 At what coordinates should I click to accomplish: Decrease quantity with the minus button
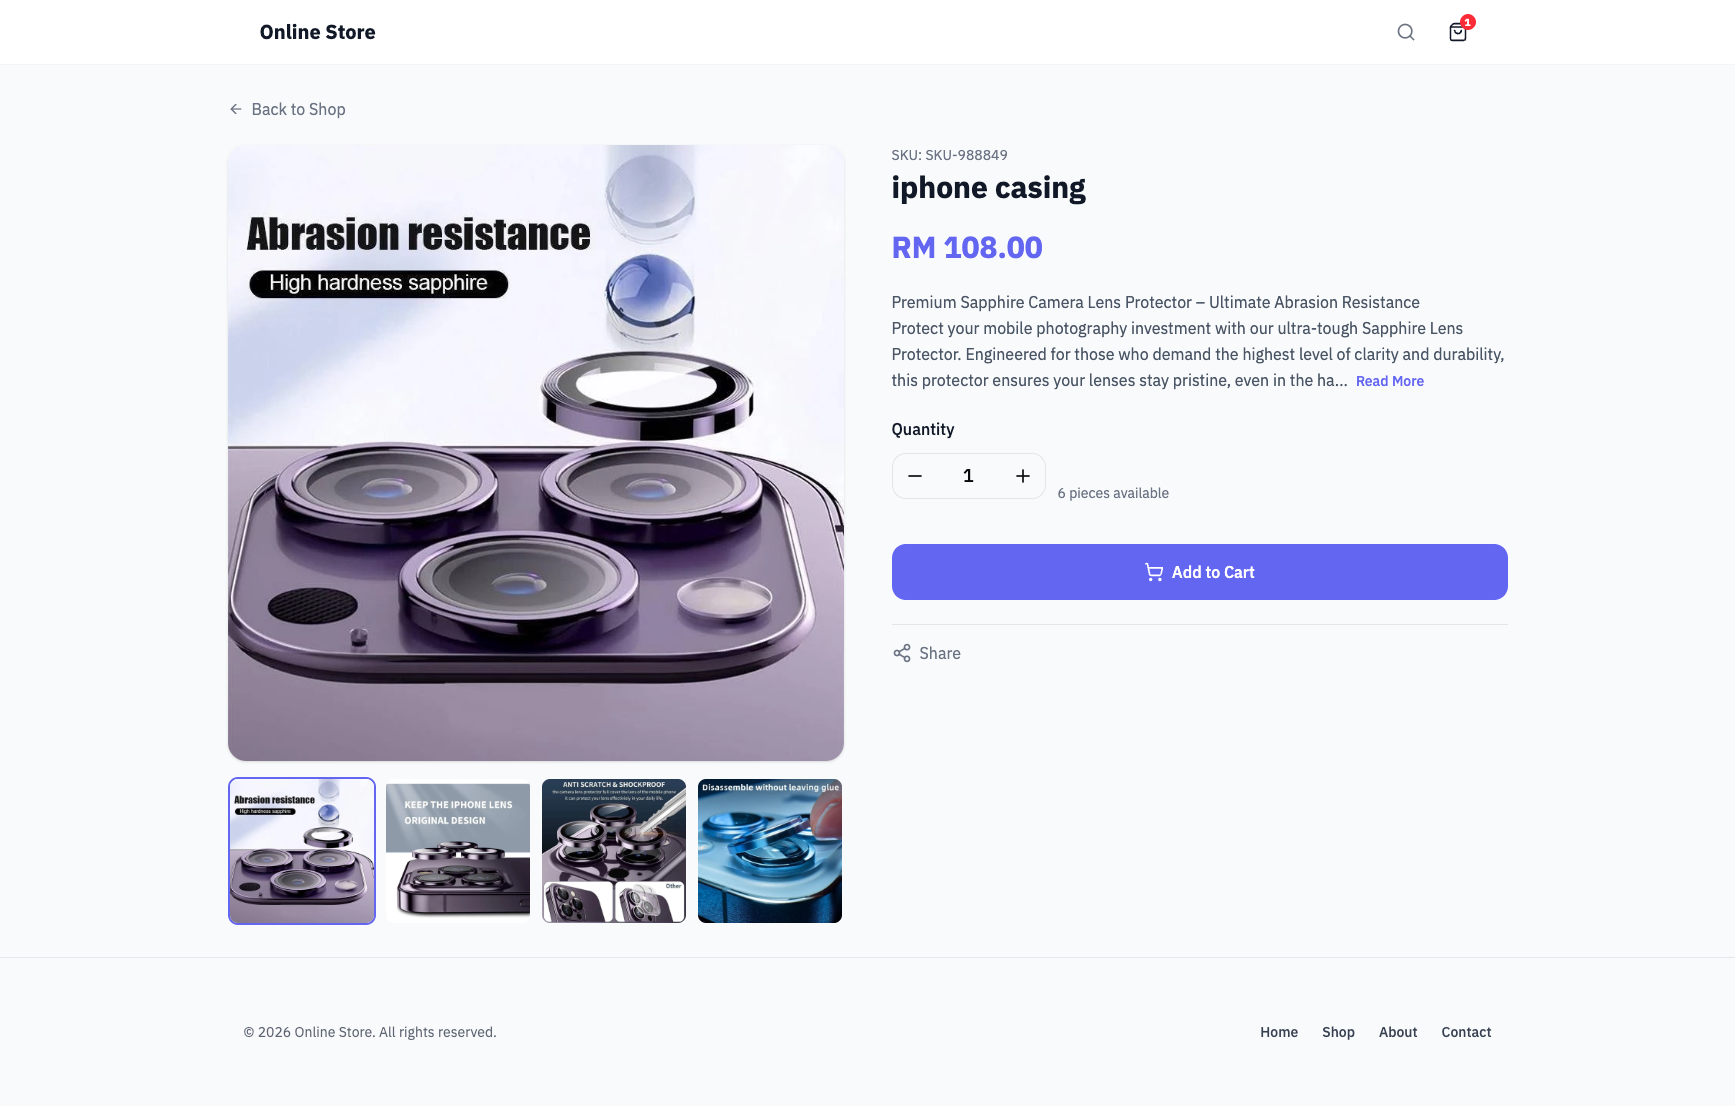[x=914, y=476]
